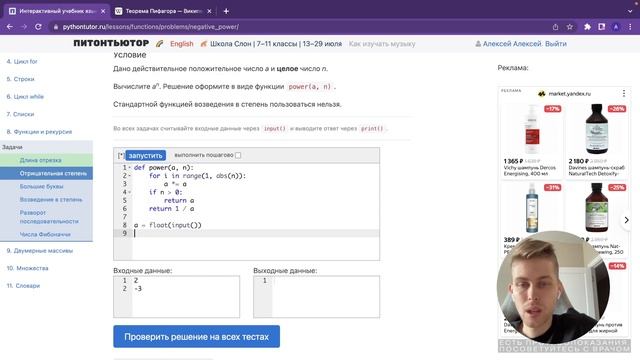Click the power(a, n) inline code text
The image size is (640, 360).
(x=309, y=87)
